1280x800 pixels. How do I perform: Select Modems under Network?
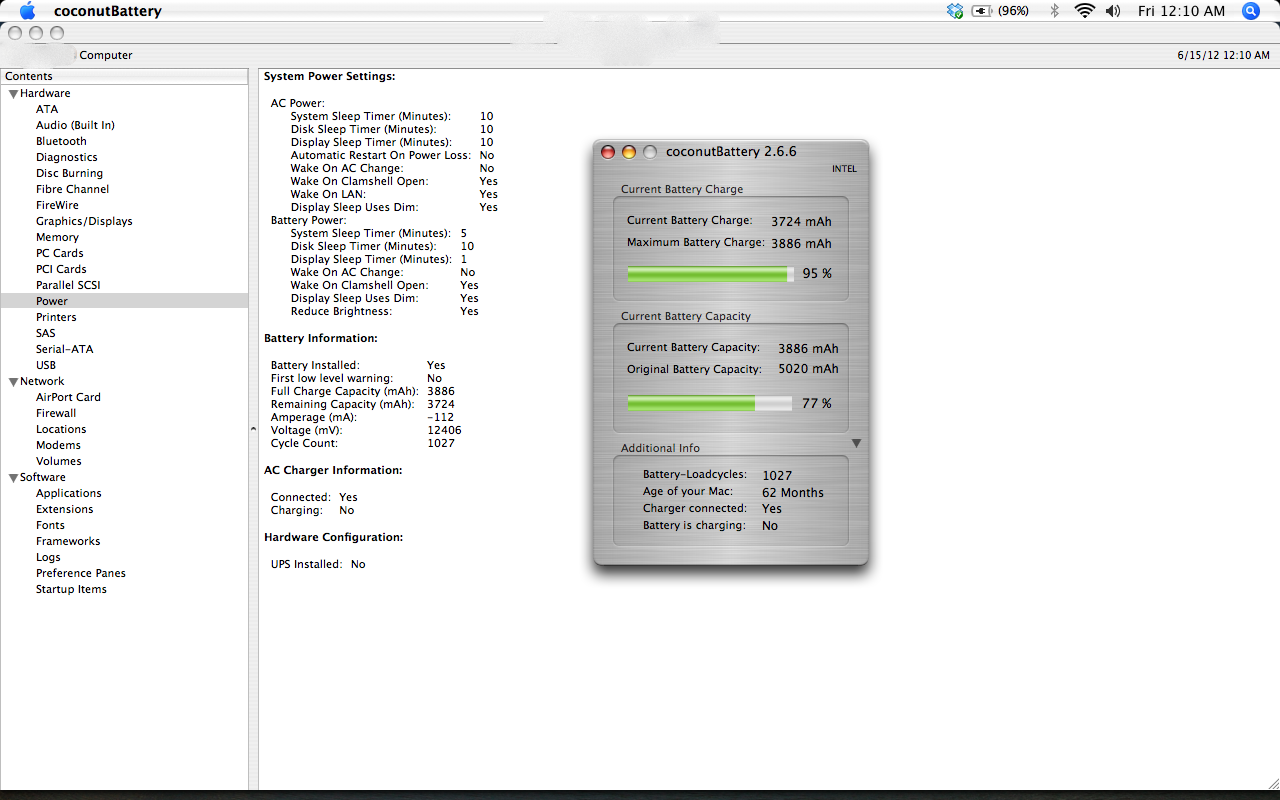coord(58,445)
